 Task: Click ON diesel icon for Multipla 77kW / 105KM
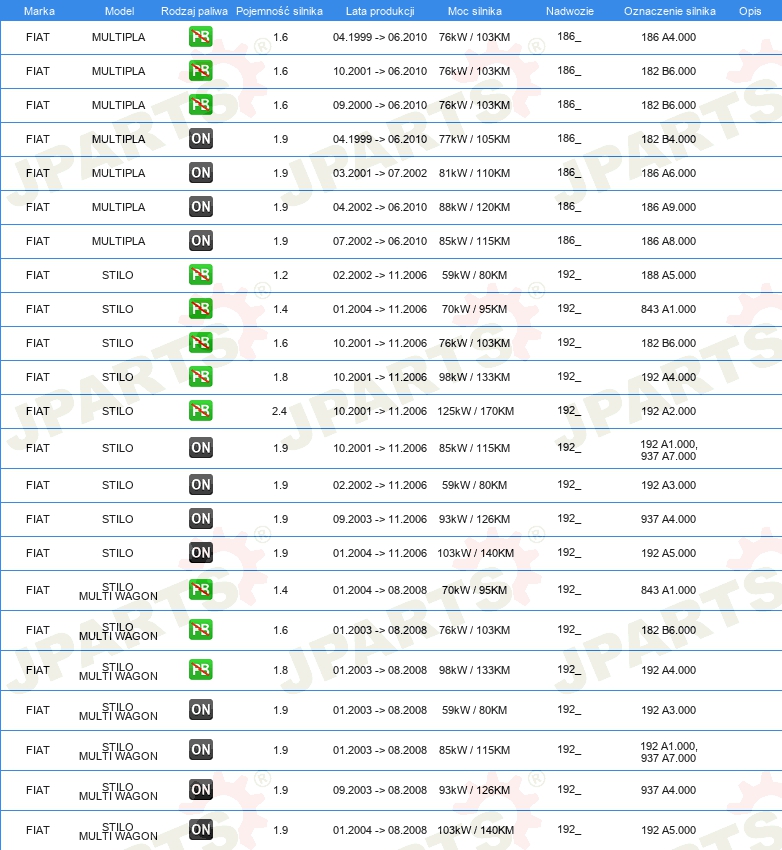pos(201,139)
